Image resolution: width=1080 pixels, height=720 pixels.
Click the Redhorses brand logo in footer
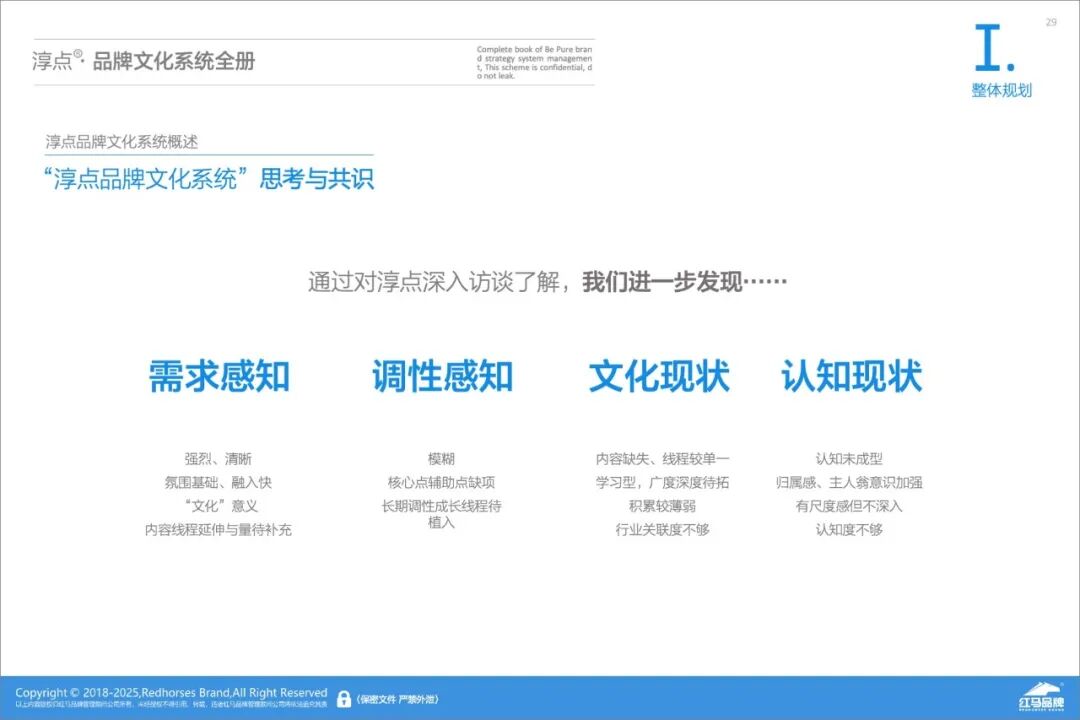[1041, 696]
